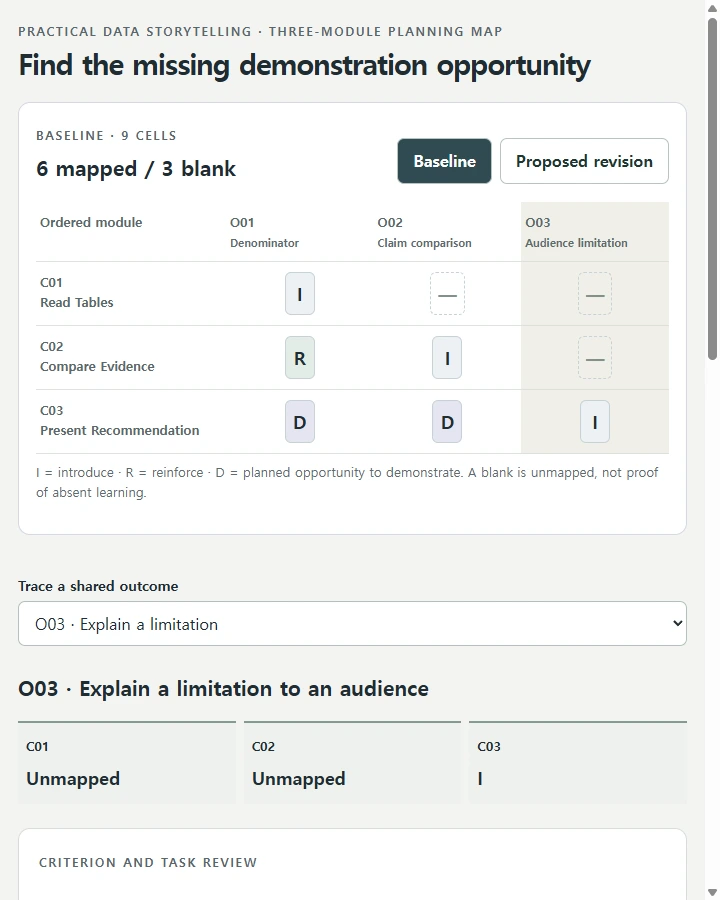Click the C03 Present Recommendation row label
Image resolution: width=720 pixels, height=900 pixels.
[119, 420]
